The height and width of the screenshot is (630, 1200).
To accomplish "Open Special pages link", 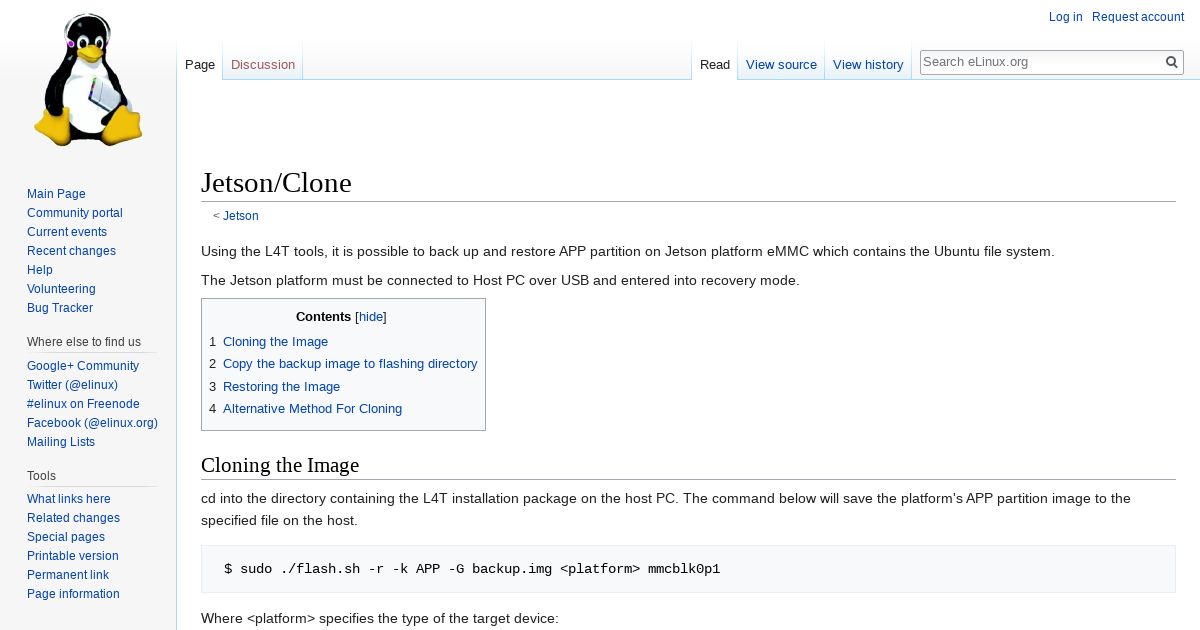I will (x=66, y=537).
